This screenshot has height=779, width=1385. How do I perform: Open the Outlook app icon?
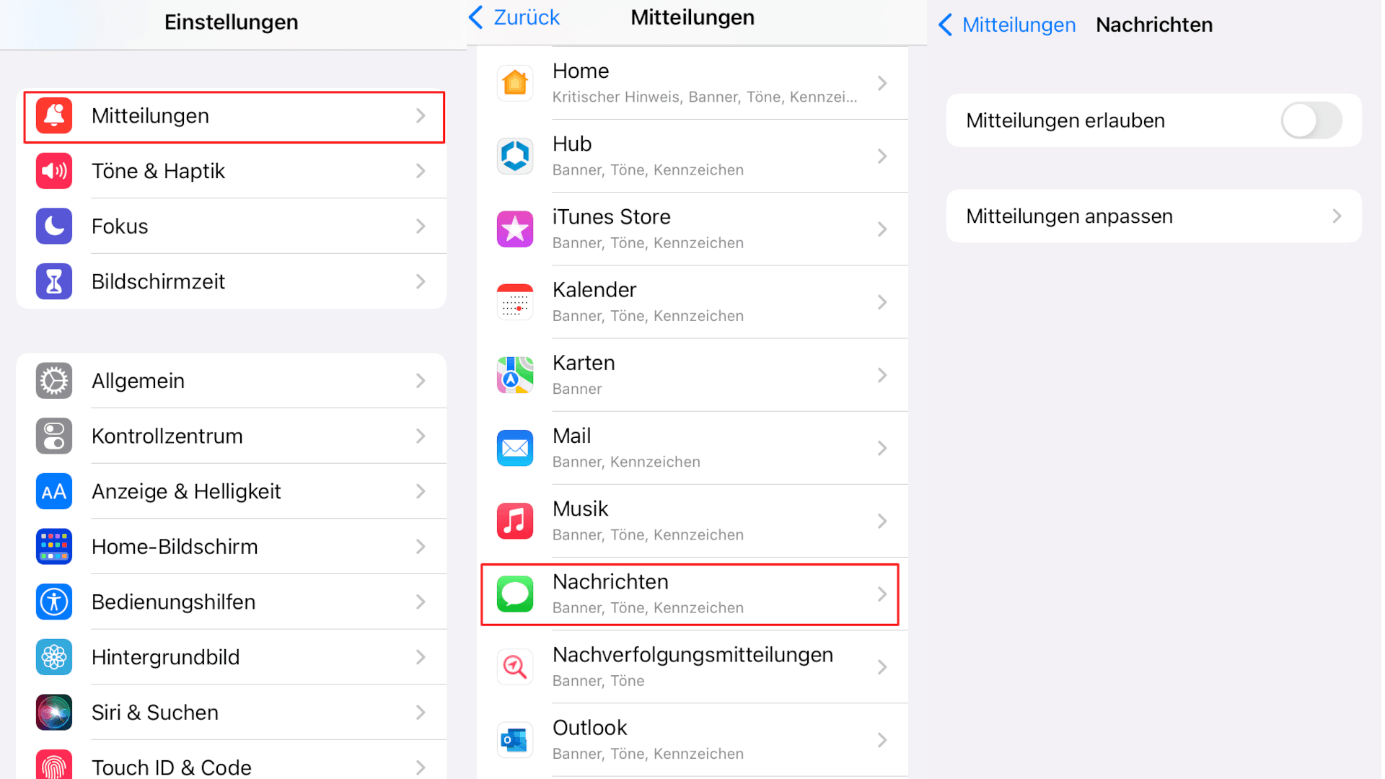(x=515, y=740)
